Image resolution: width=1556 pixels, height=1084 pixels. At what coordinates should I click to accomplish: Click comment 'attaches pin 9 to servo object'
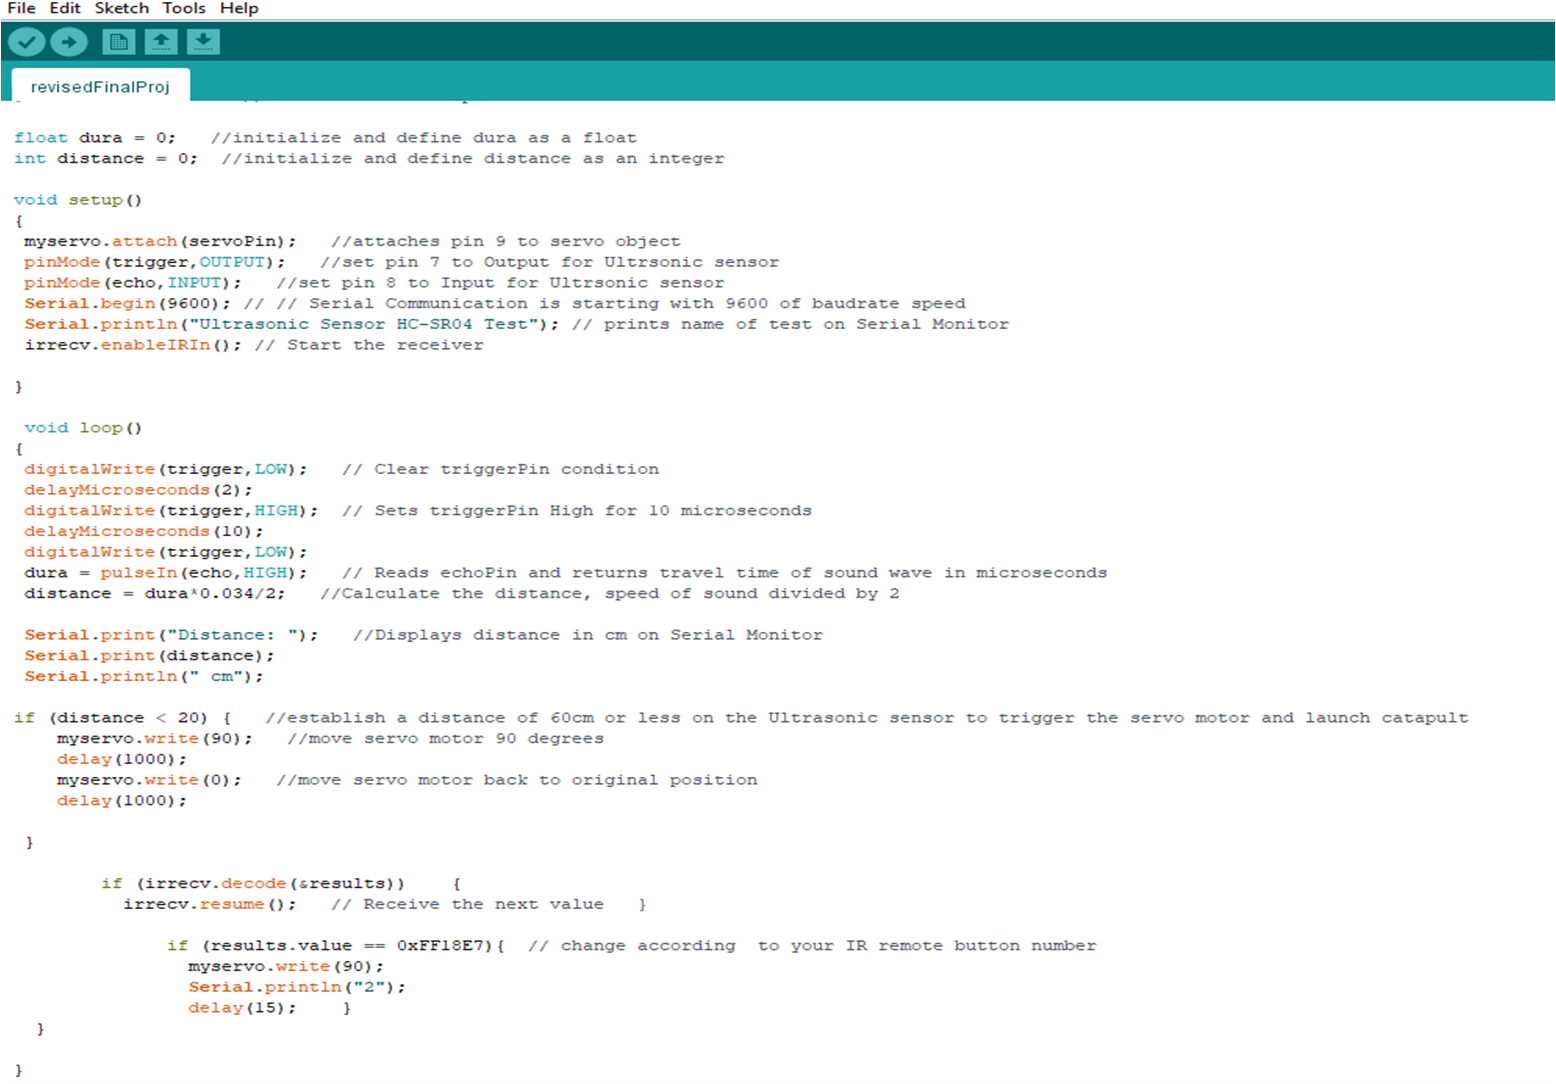(x=506, y=241)
